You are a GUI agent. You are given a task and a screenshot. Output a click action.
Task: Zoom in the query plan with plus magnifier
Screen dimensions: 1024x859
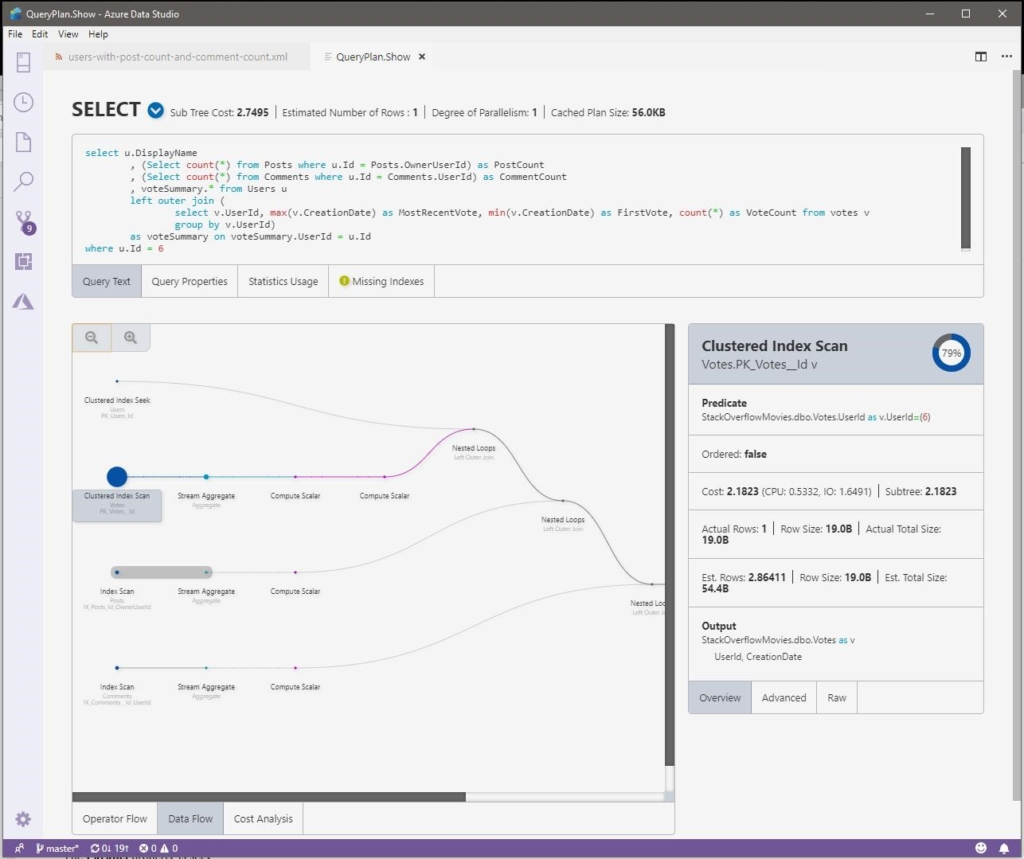point(130,337)
